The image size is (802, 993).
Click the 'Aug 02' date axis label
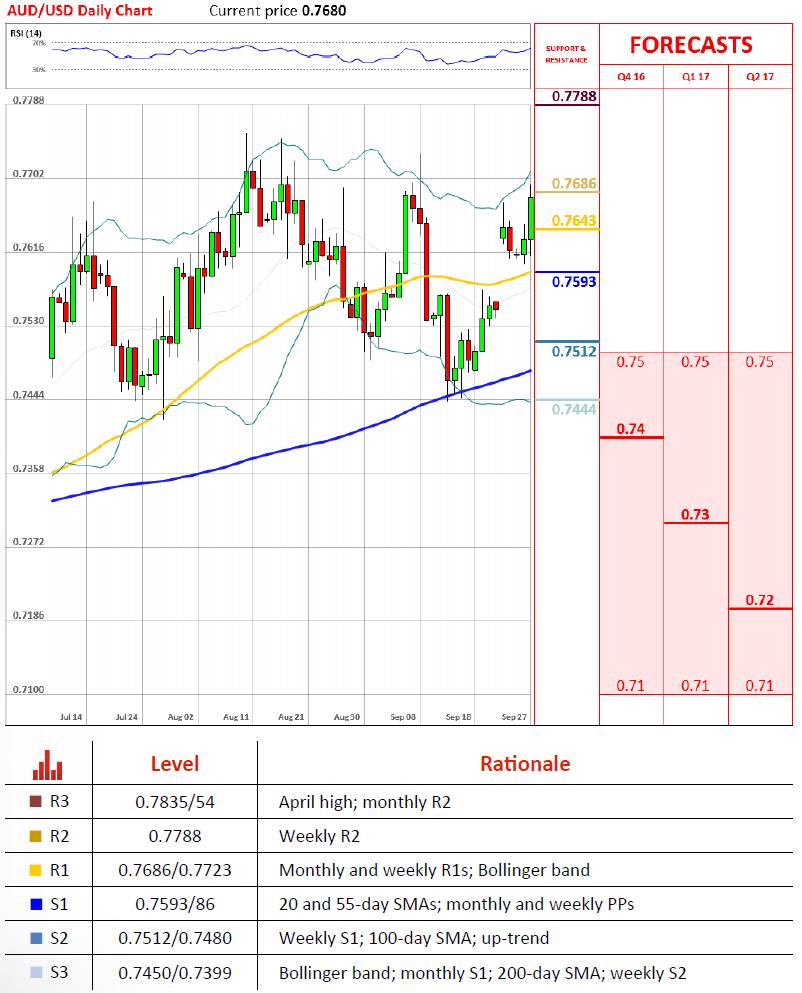coord(181,717)
